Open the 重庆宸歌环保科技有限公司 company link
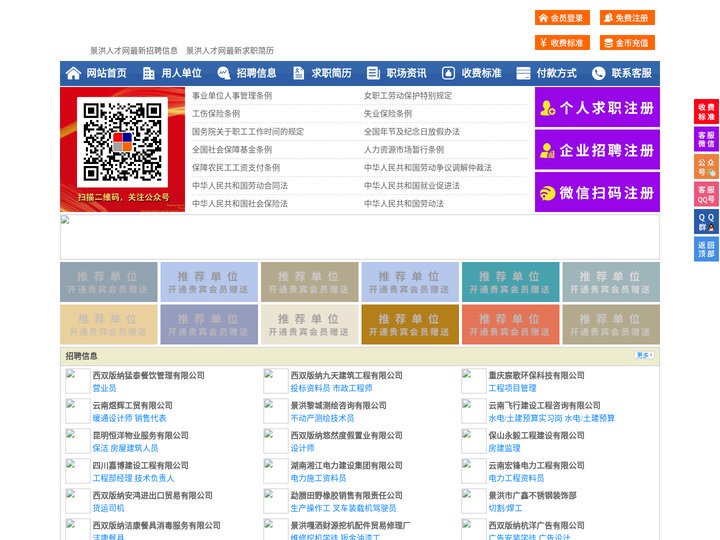Image resolution: width=720 pixels, height=540 pixels. pos(536,375)
